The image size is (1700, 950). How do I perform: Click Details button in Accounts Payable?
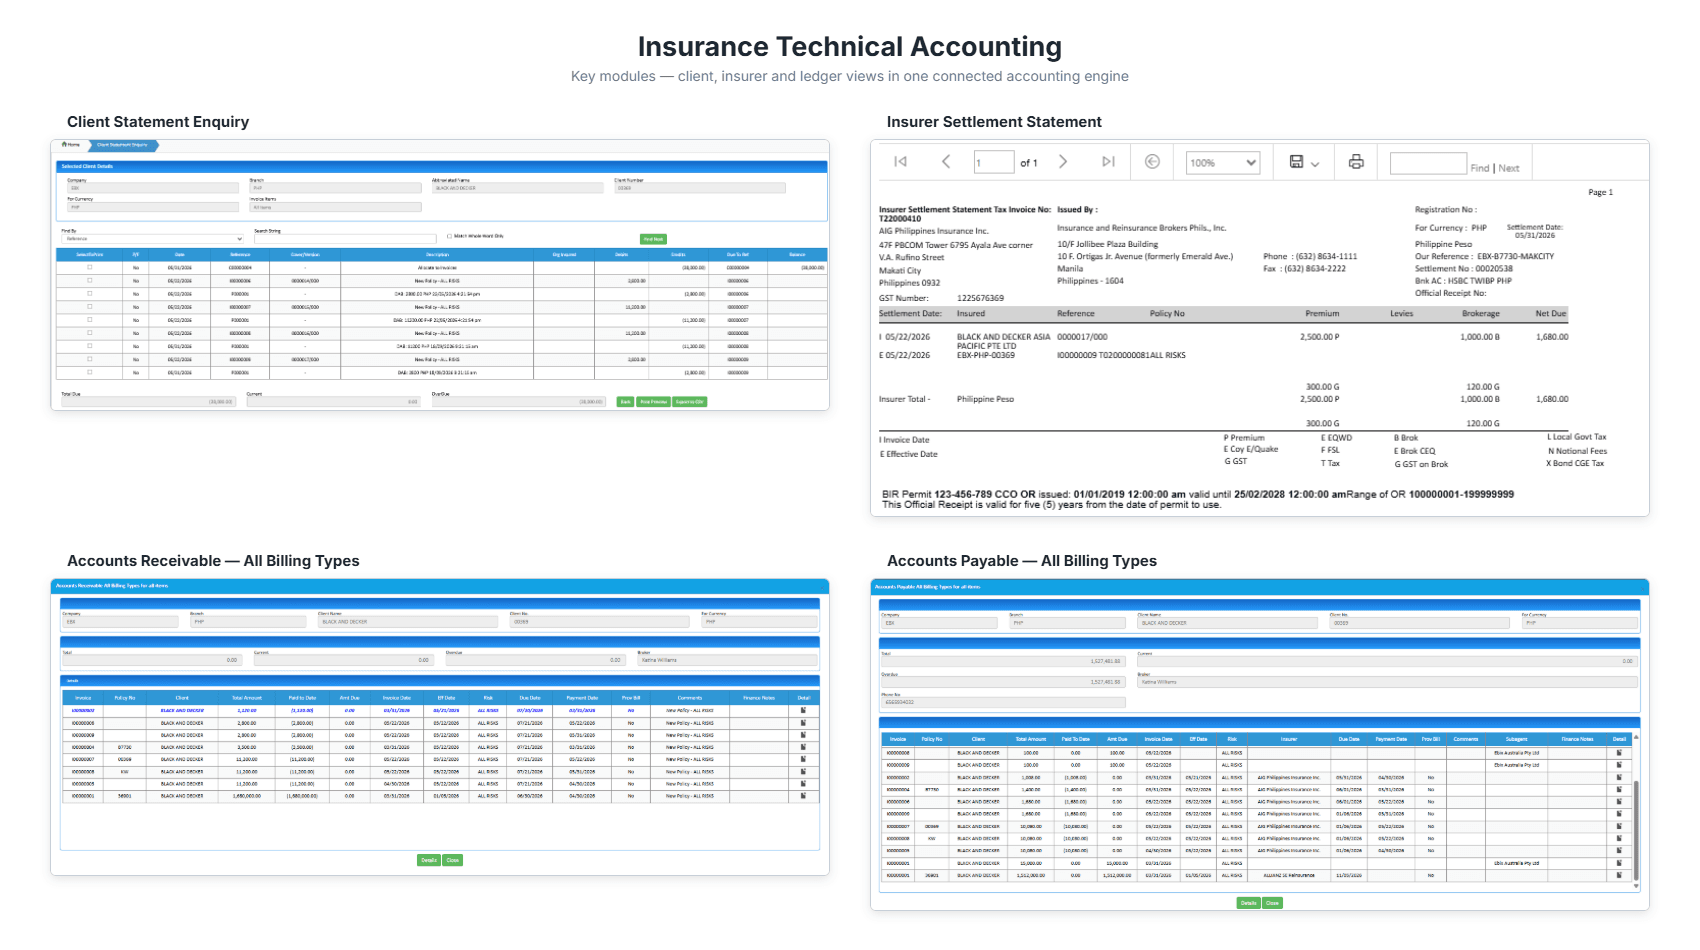point(1248,903)
